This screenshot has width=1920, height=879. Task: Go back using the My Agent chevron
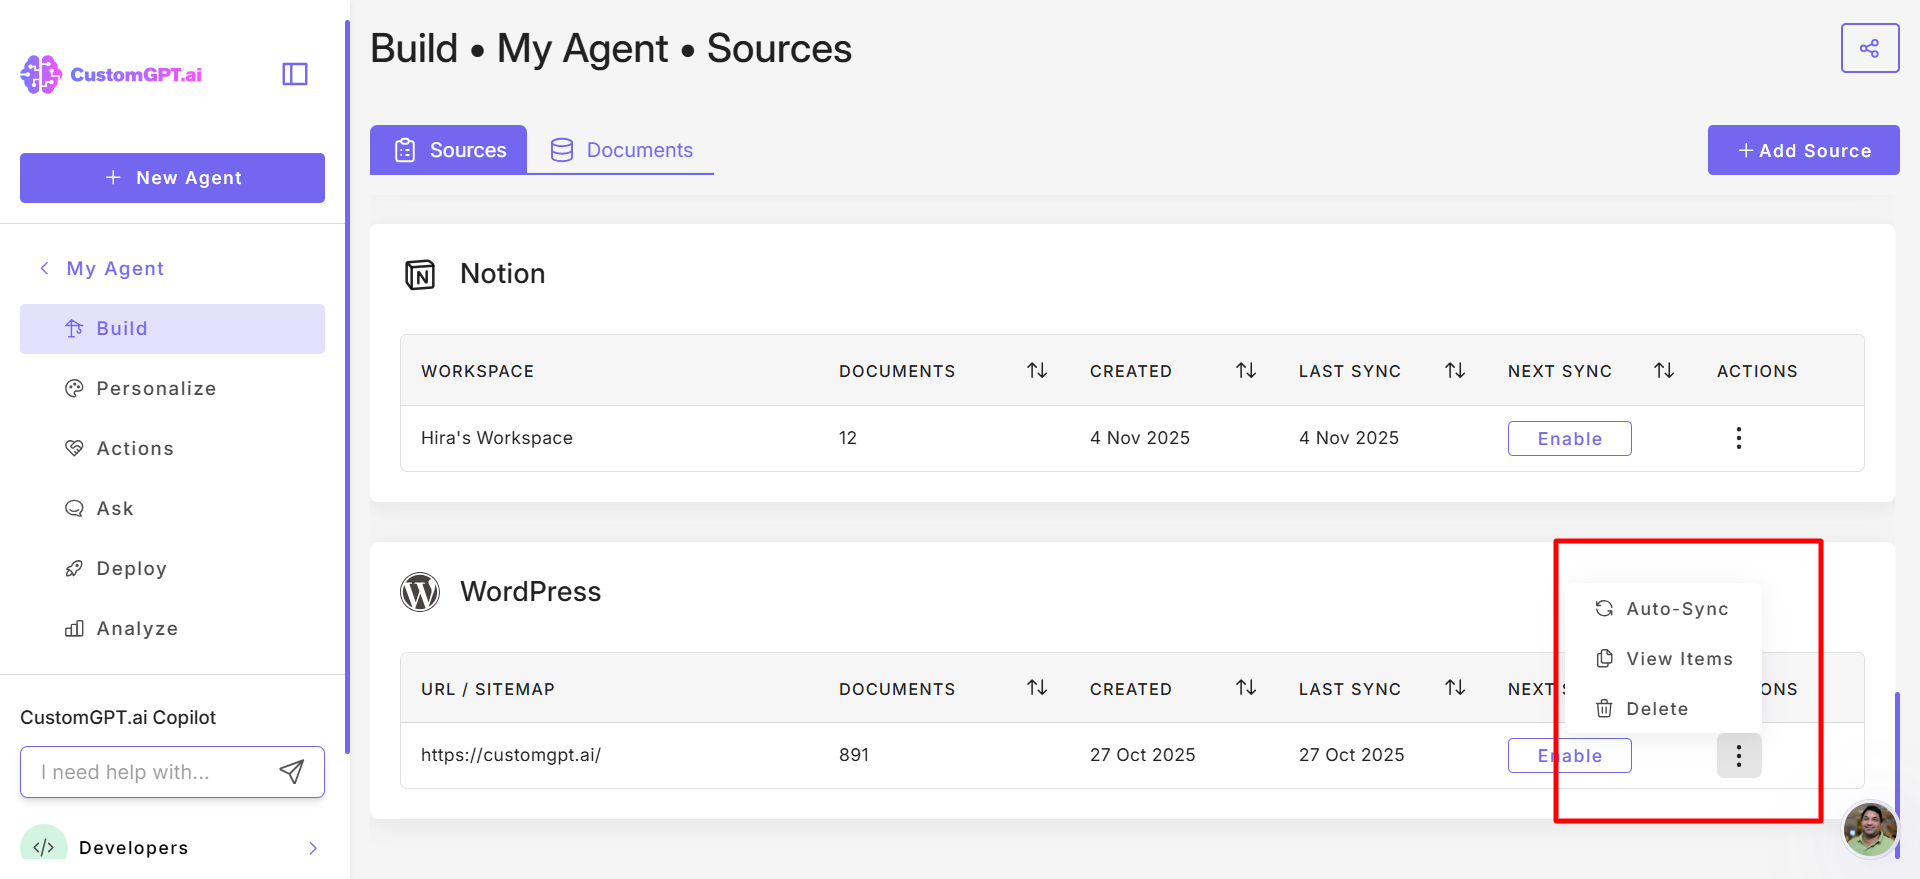(x=44, y=268)
